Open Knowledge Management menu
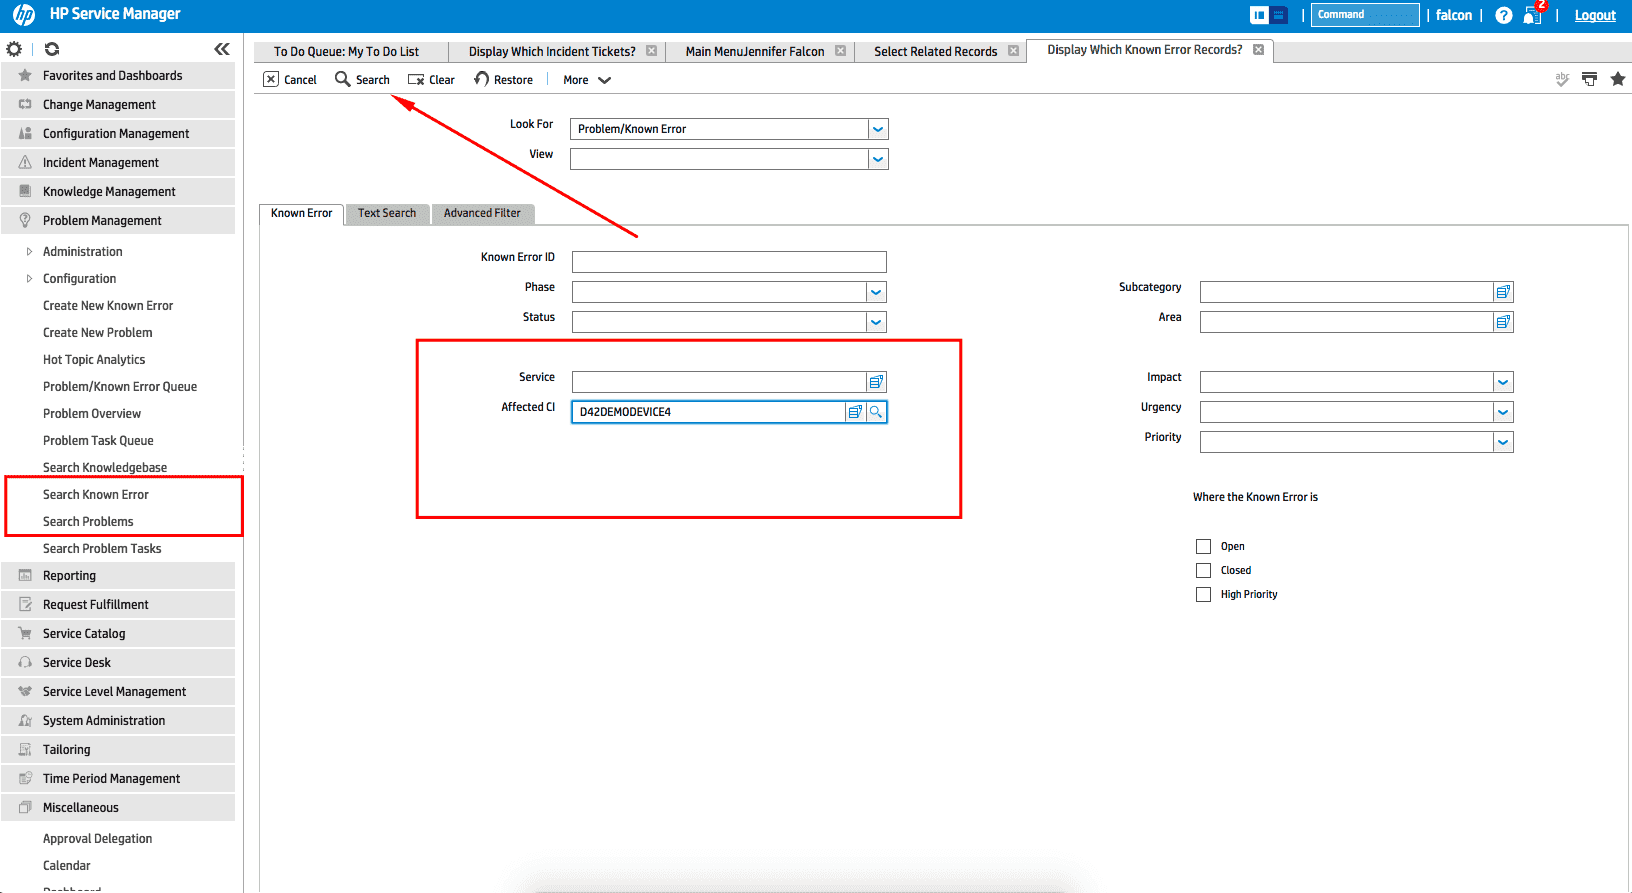Viewport: 1632px width, 893px height. (x=118, y=191)
